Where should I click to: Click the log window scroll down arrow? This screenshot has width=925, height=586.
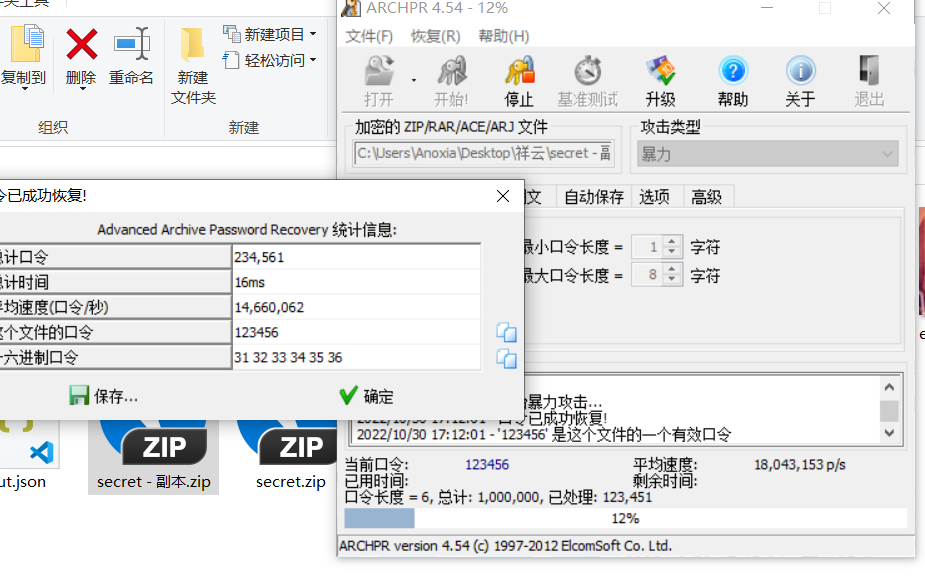[890, 434]
